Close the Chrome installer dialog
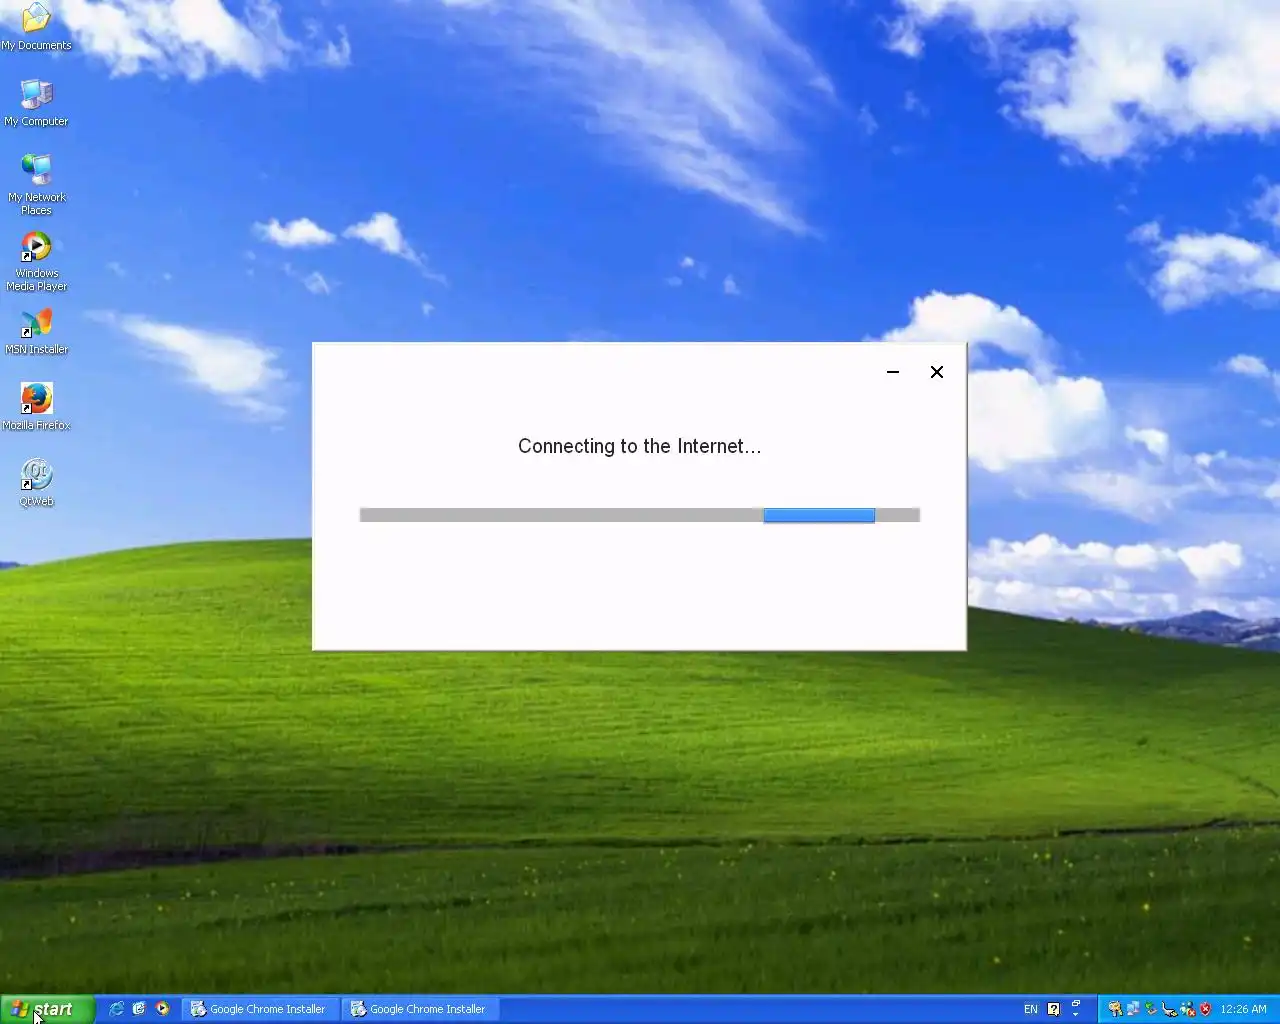Image resolution: width=1280 pixels, height=1024 pixels. (937, 372)
